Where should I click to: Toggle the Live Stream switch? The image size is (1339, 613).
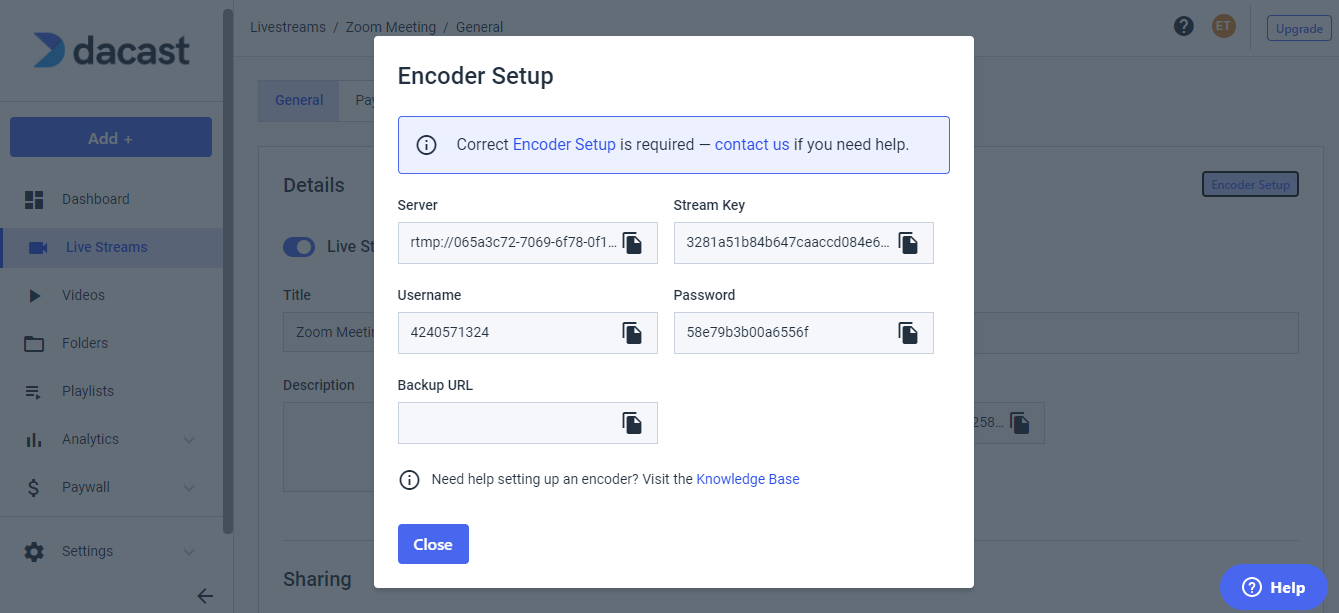(299, 247)
